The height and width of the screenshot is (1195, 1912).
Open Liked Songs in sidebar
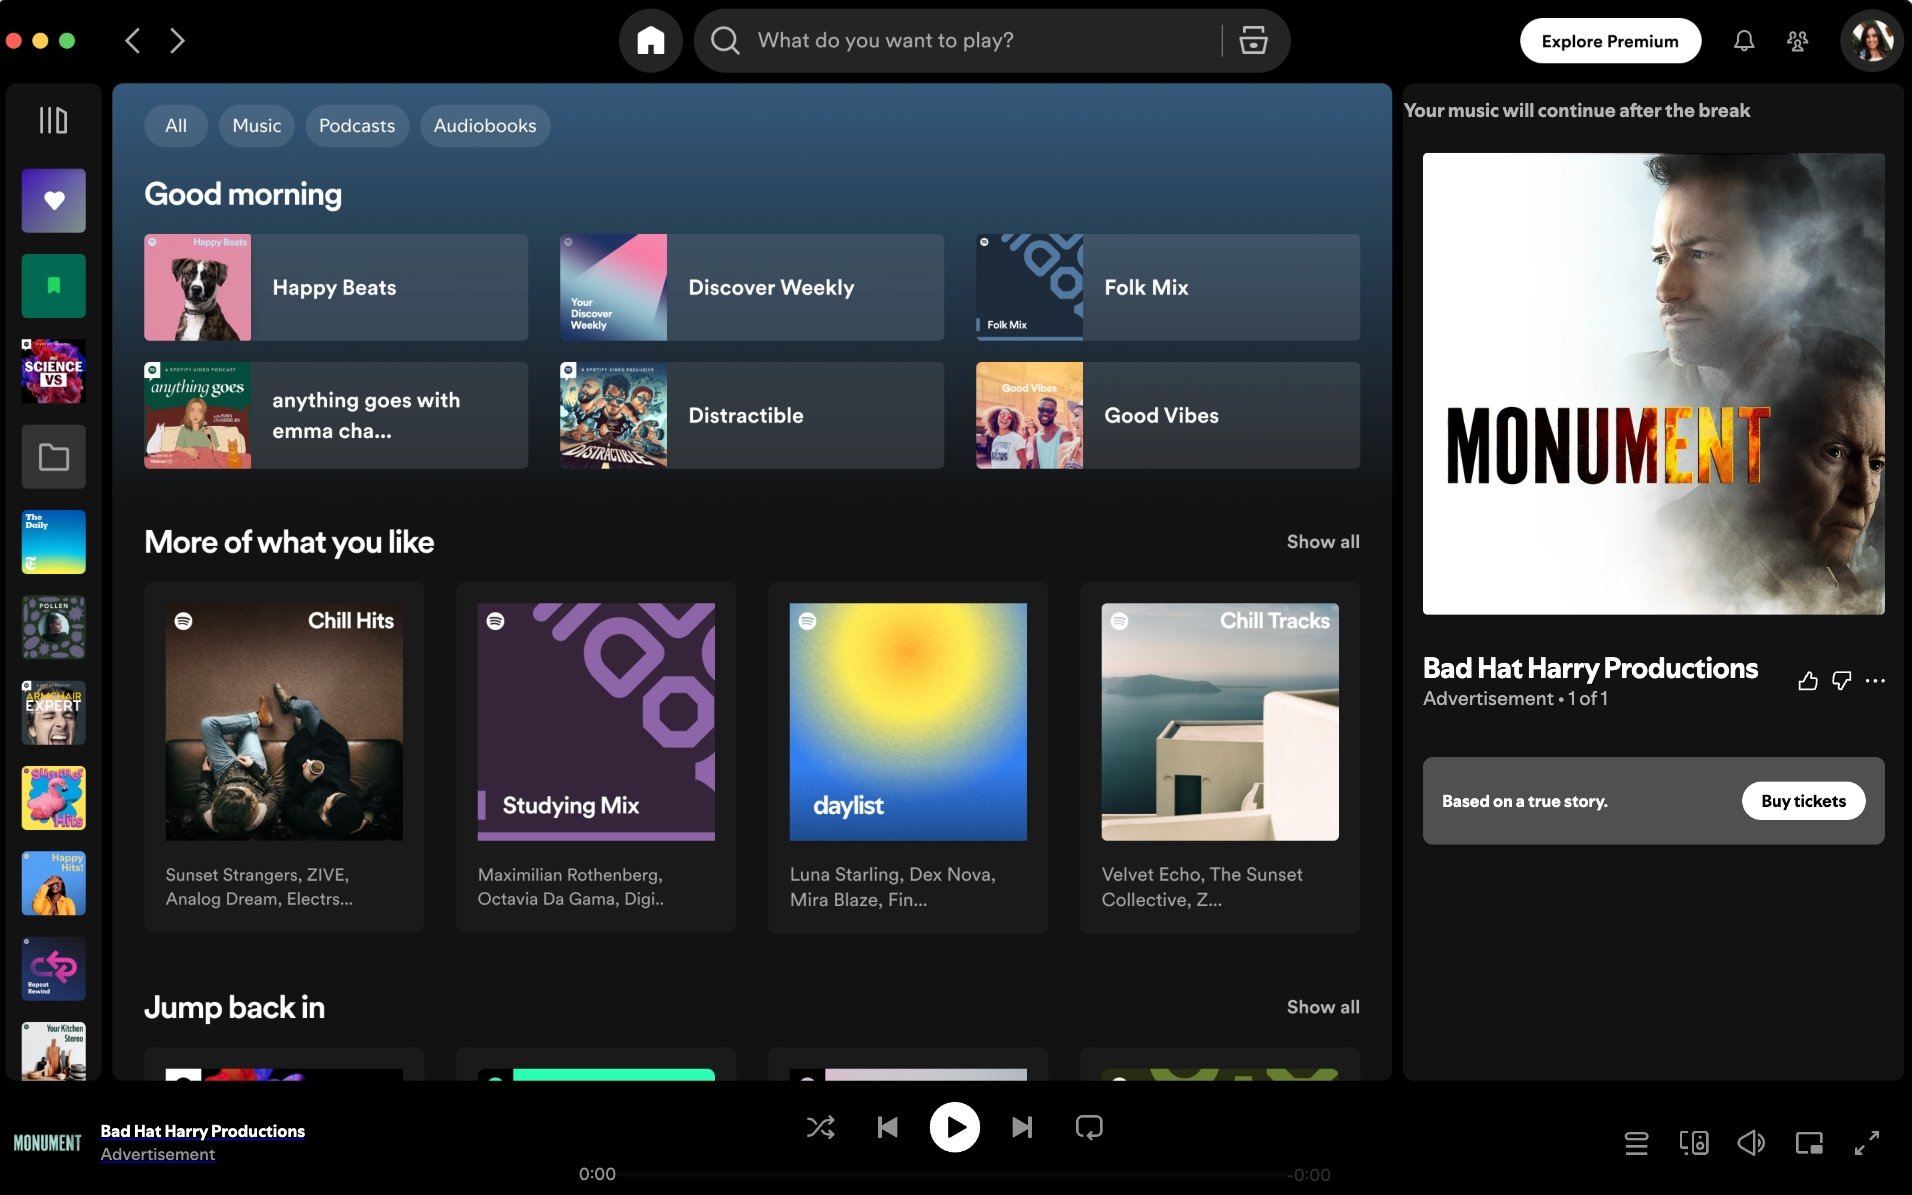(53, 200)
